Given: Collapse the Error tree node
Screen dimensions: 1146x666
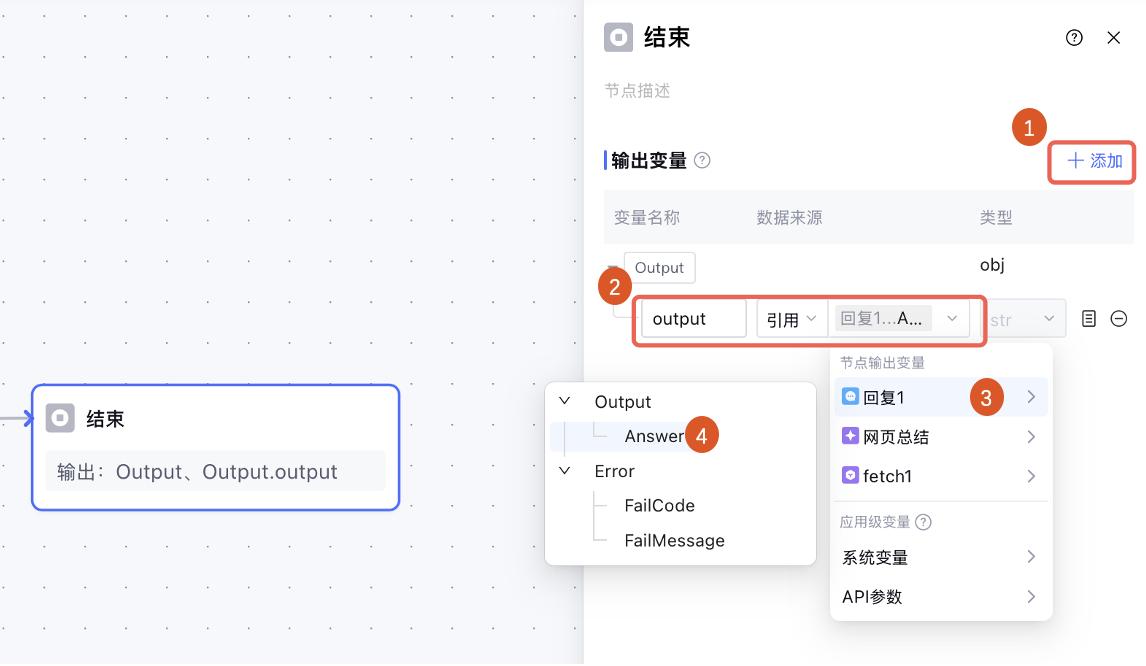Looking at the screenshot, I should pos(565,470).
